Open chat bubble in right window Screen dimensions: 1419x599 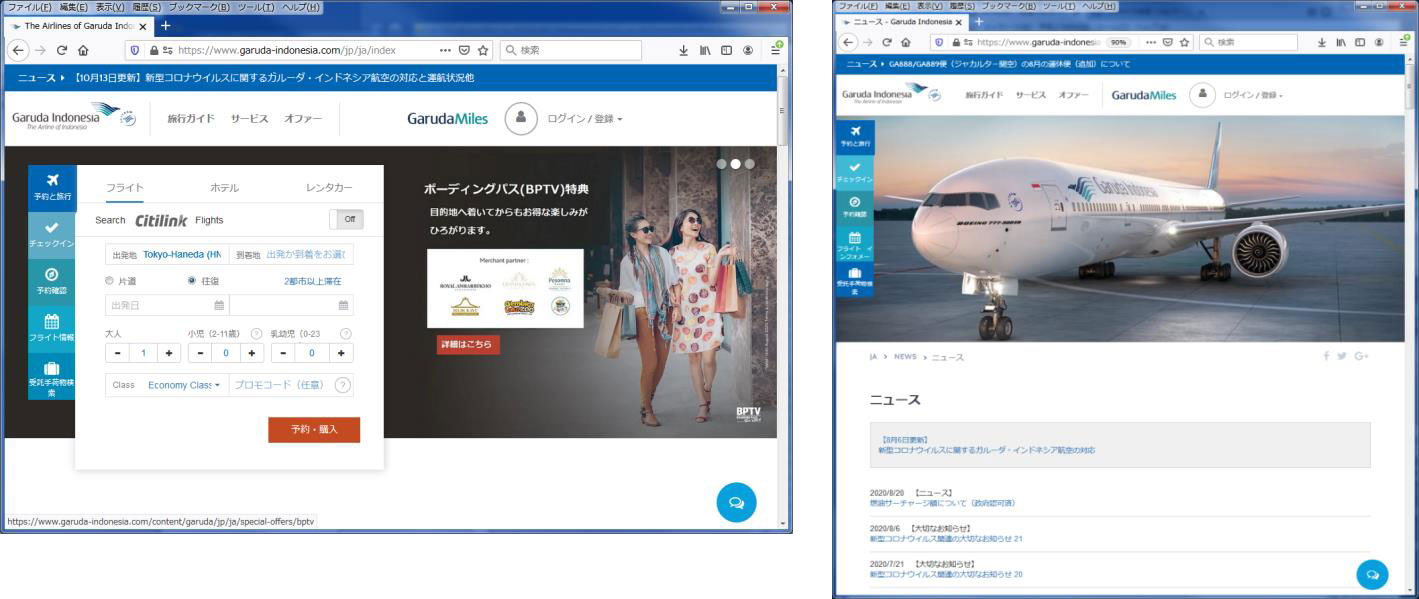pyautogui.click(x=1372, y=574)
